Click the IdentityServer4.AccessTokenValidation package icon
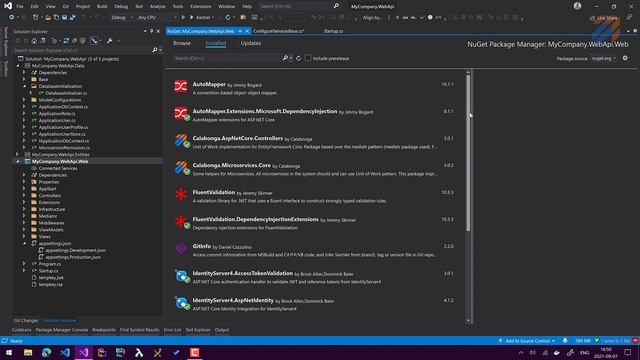The height and width of the screenshot is (360, 640). [x=181, y=276]
